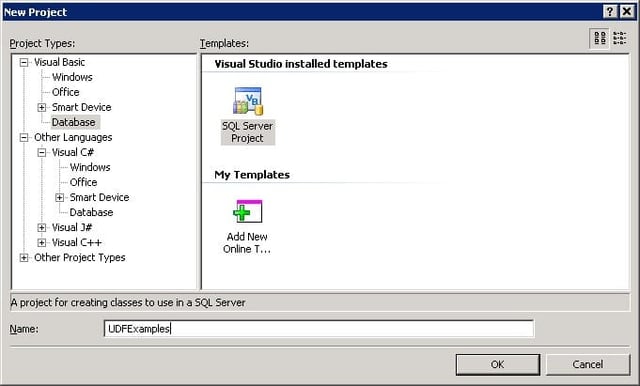Select Office under Visual Basic

66,92
